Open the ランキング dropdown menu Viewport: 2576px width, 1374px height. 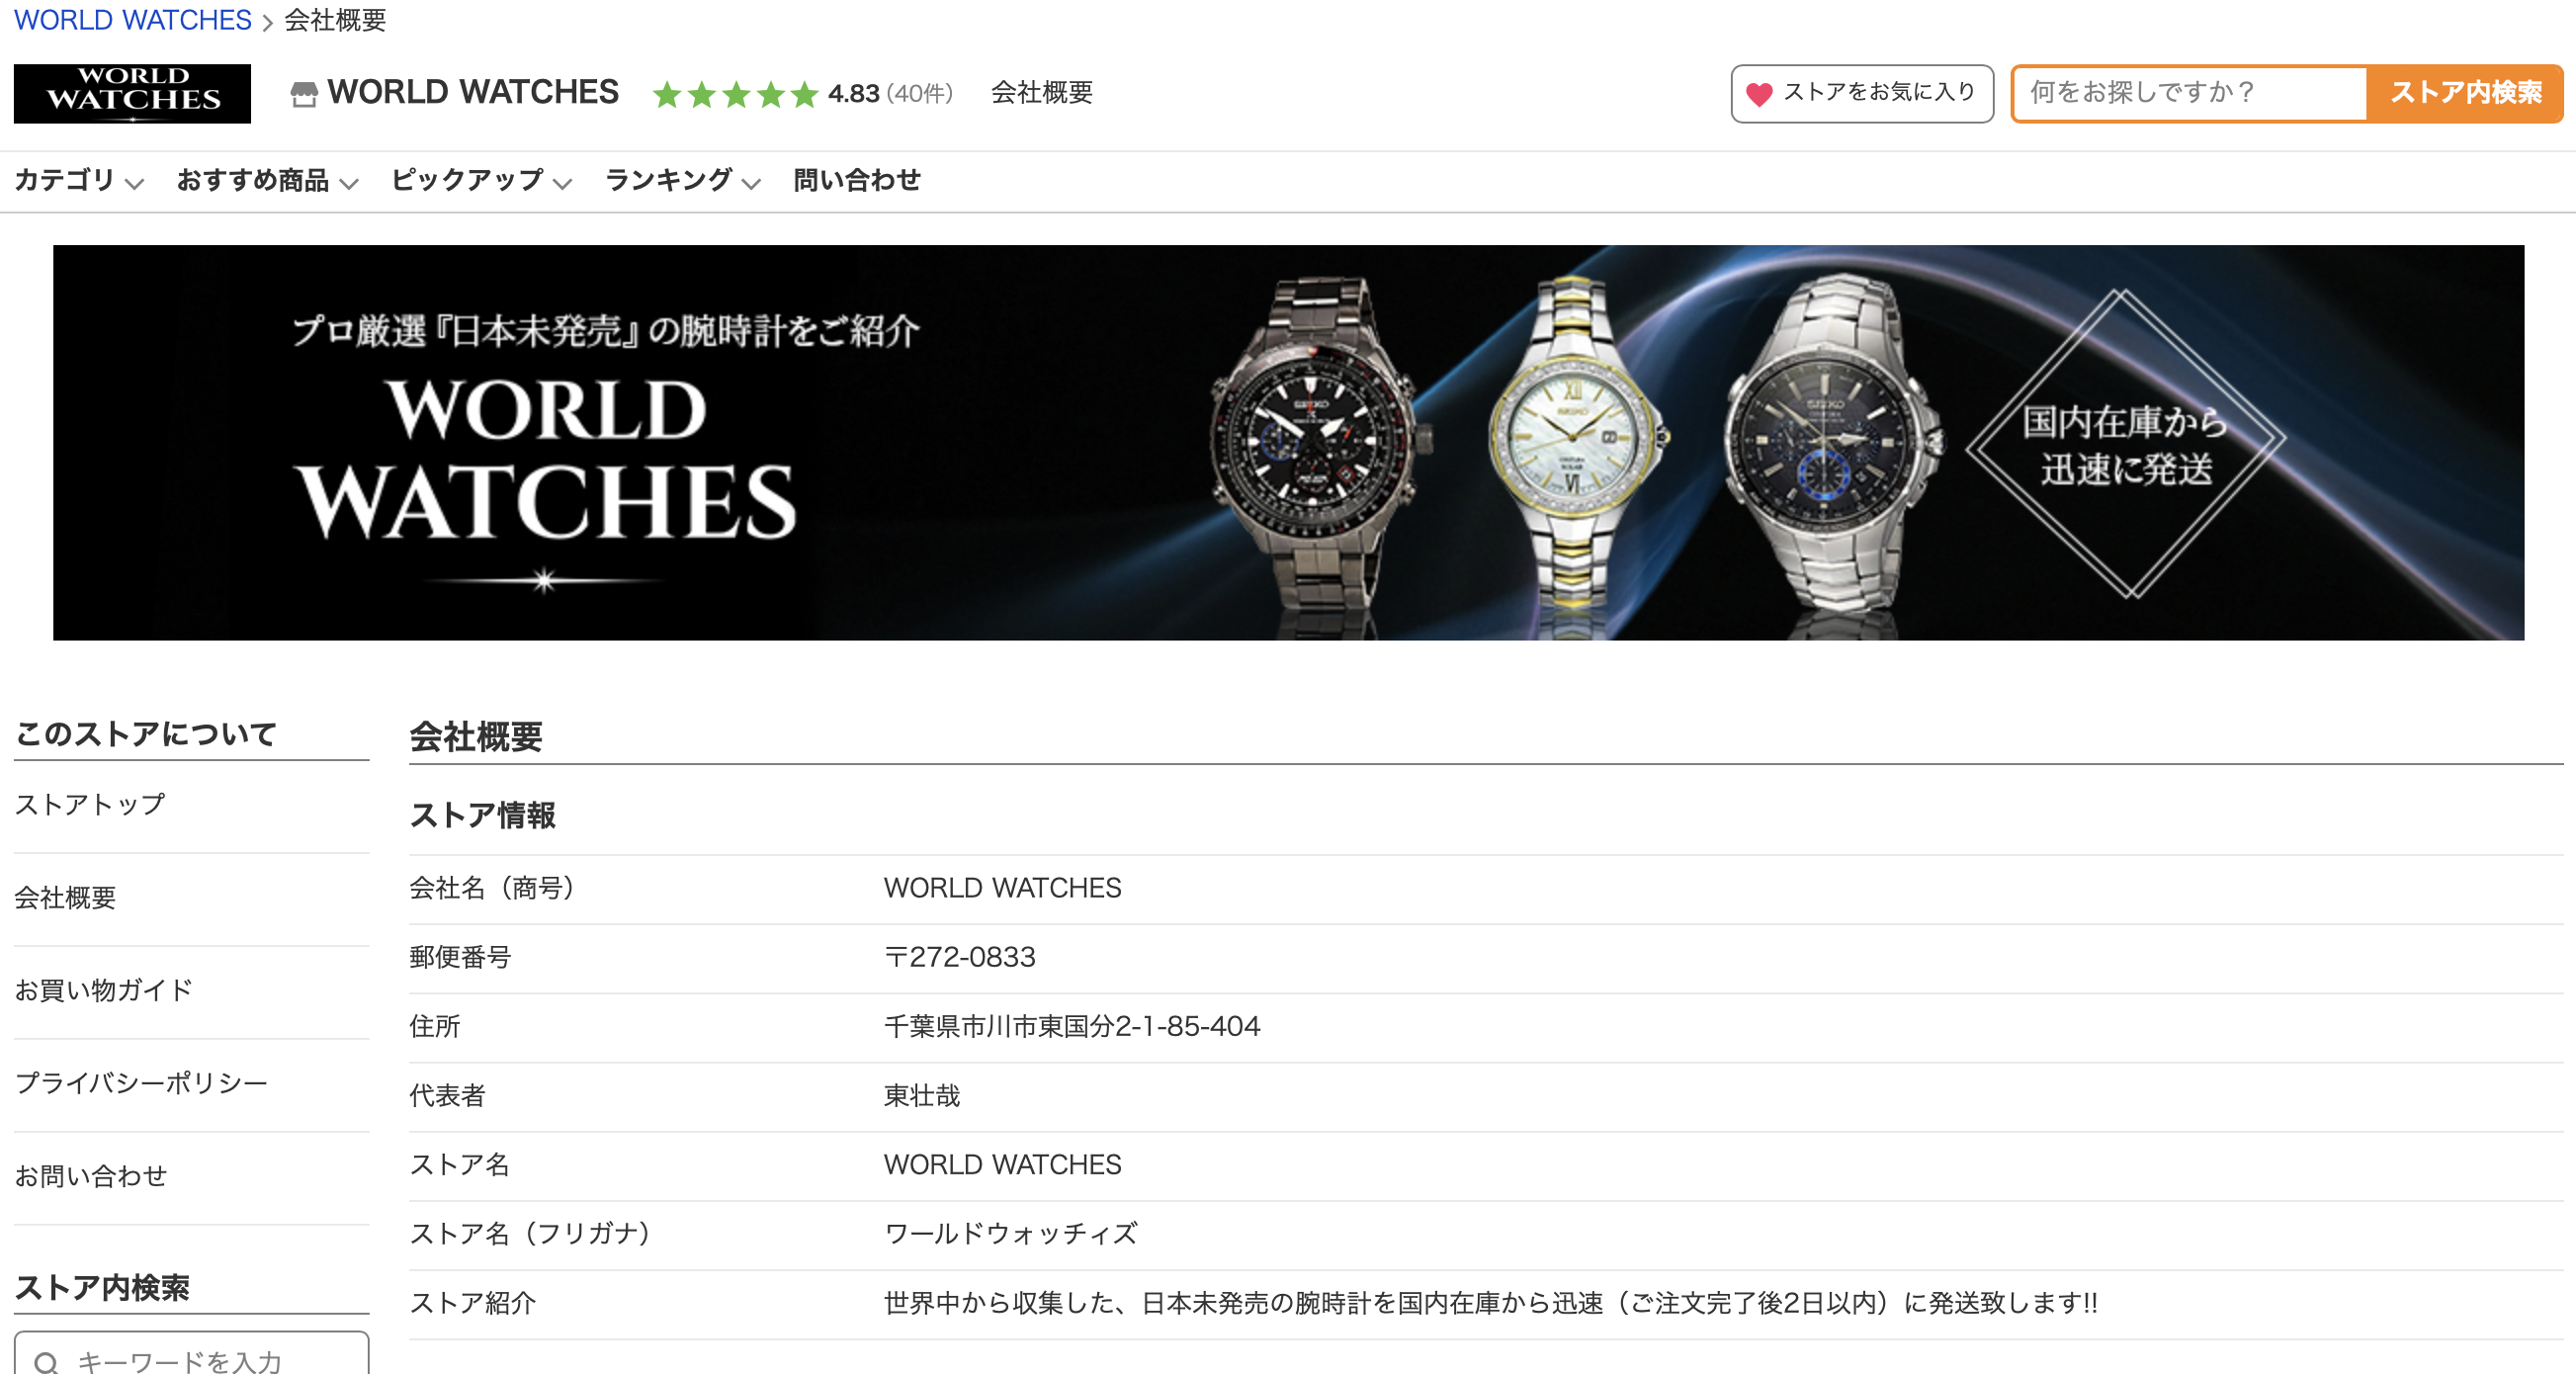click(x=683, y=180)
